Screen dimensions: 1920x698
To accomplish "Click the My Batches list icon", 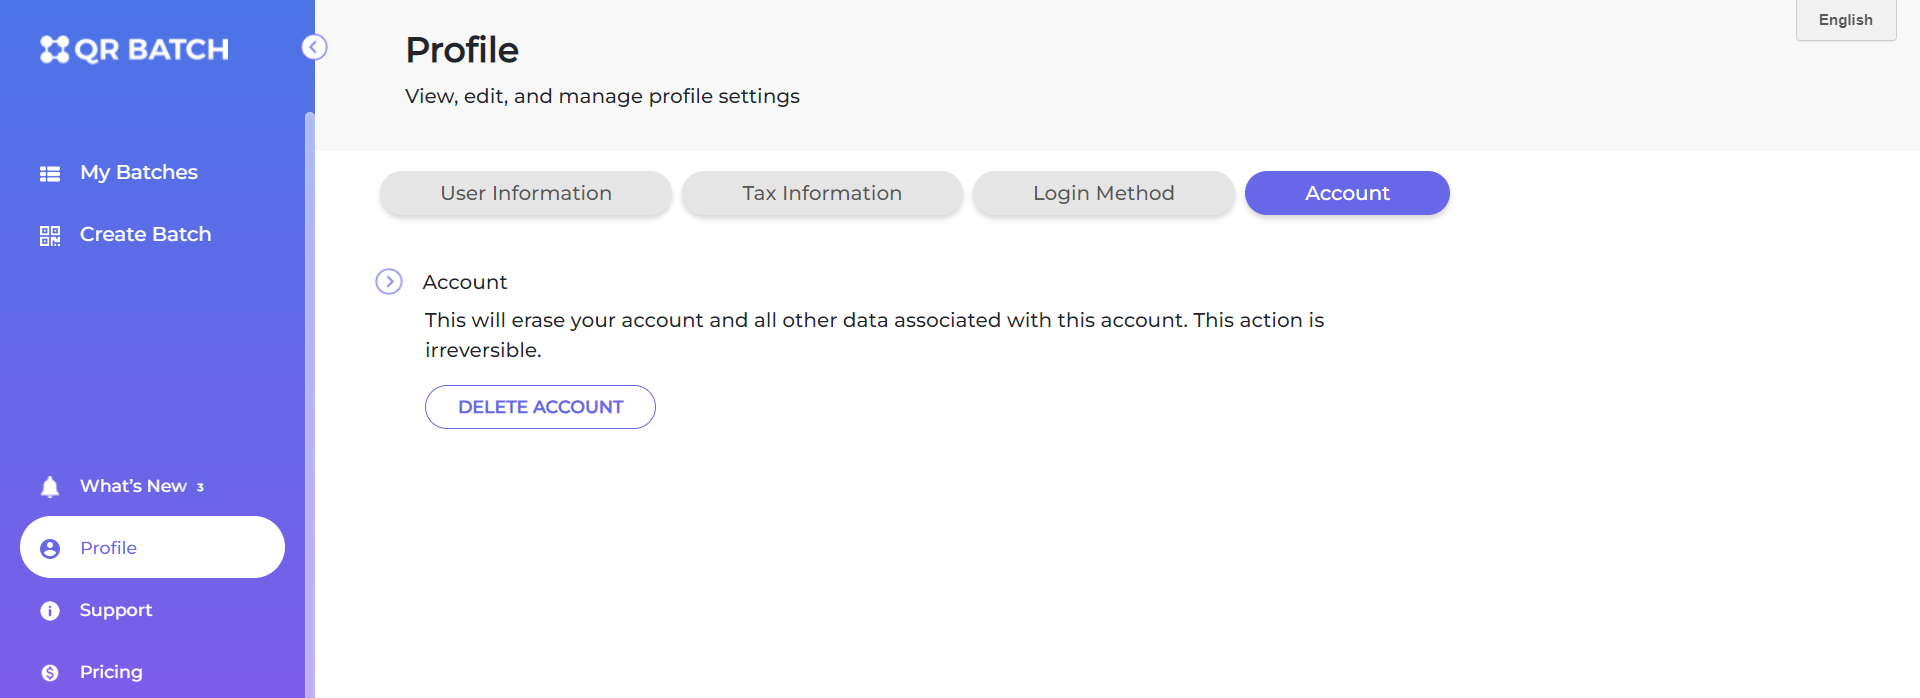I will [50, 173].
